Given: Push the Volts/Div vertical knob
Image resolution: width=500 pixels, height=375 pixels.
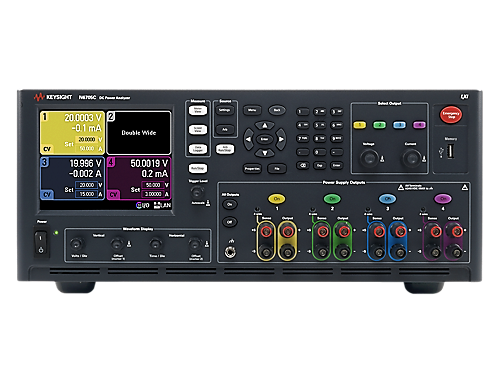Looking at the screenshot, I should [76, 244].
